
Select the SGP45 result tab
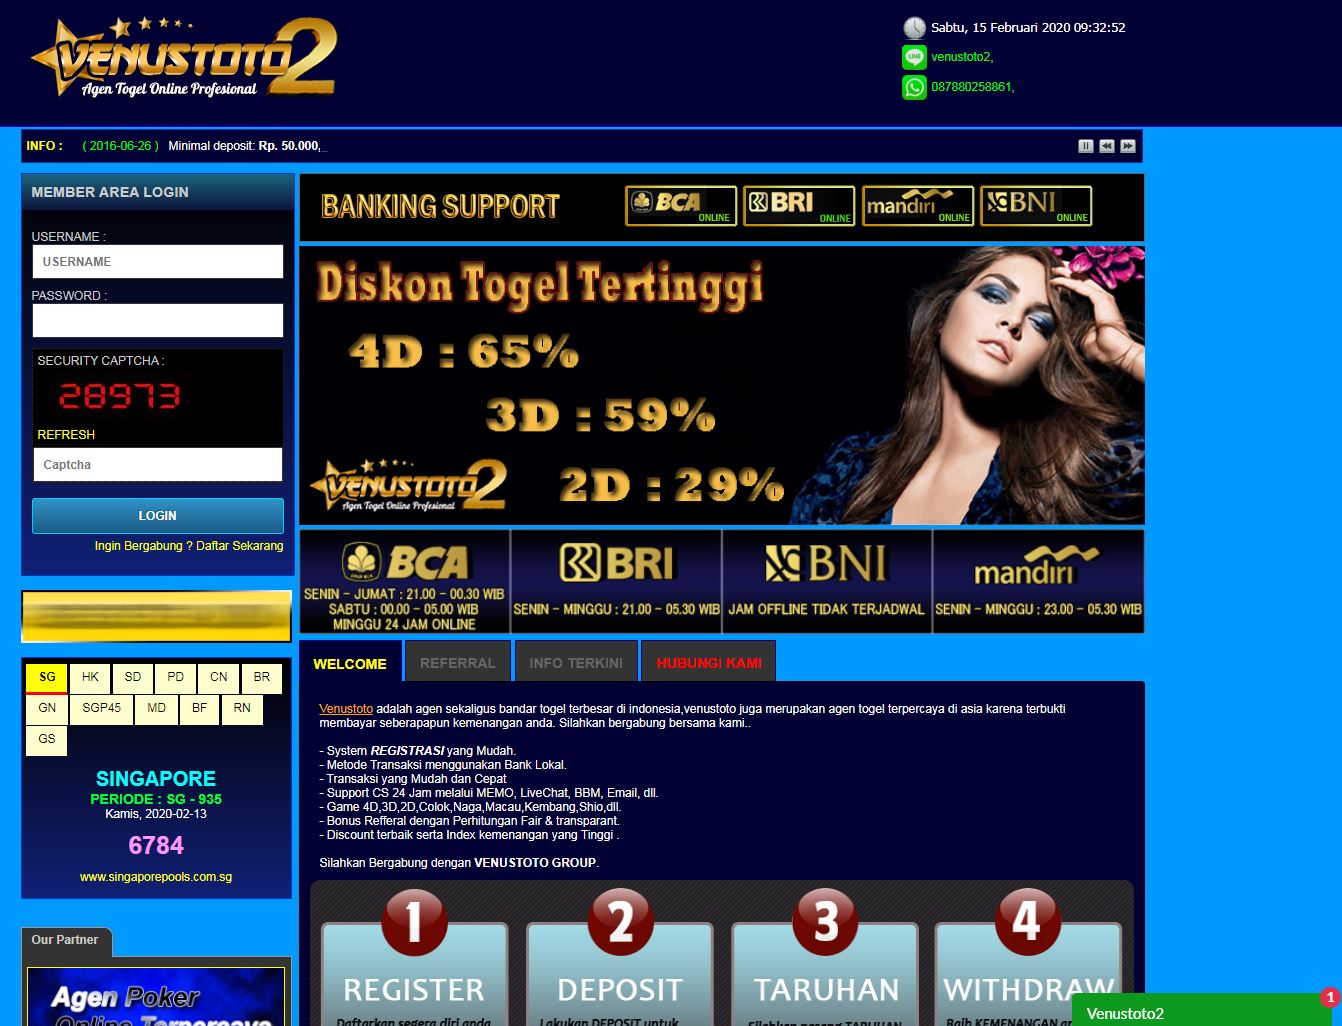[101, 708]
